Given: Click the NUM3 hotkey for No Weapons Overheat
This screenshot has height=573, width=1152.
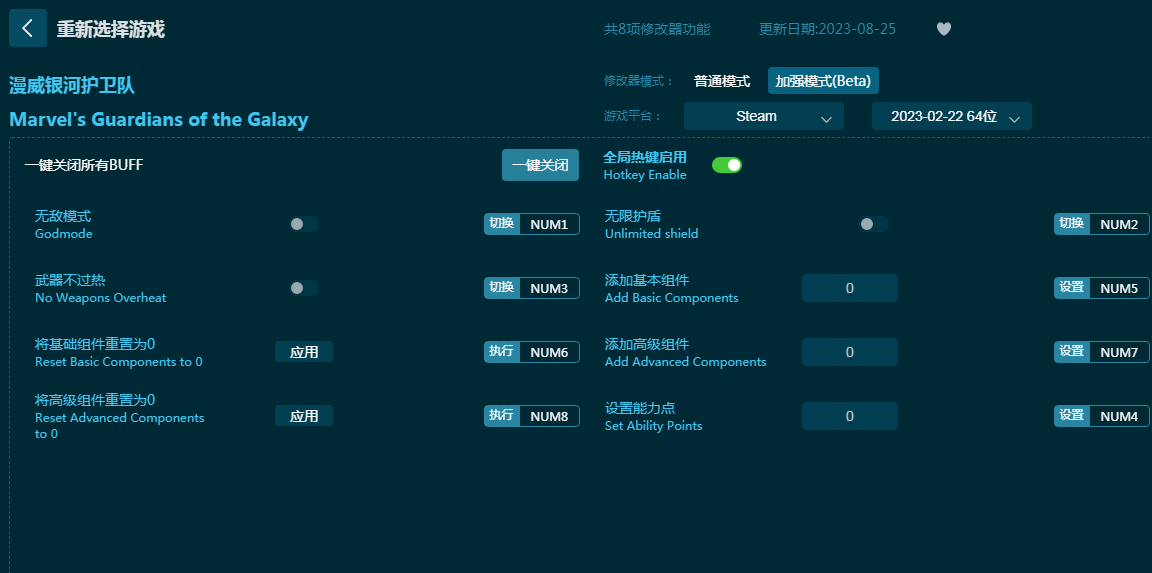Looking at the screenshot, I should point(549,288).
